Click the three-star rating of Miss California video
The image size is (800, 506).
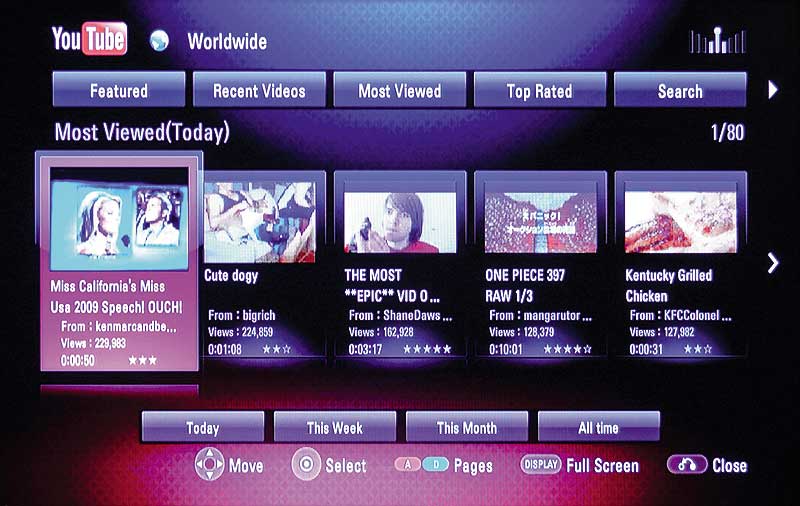[142, 361]
